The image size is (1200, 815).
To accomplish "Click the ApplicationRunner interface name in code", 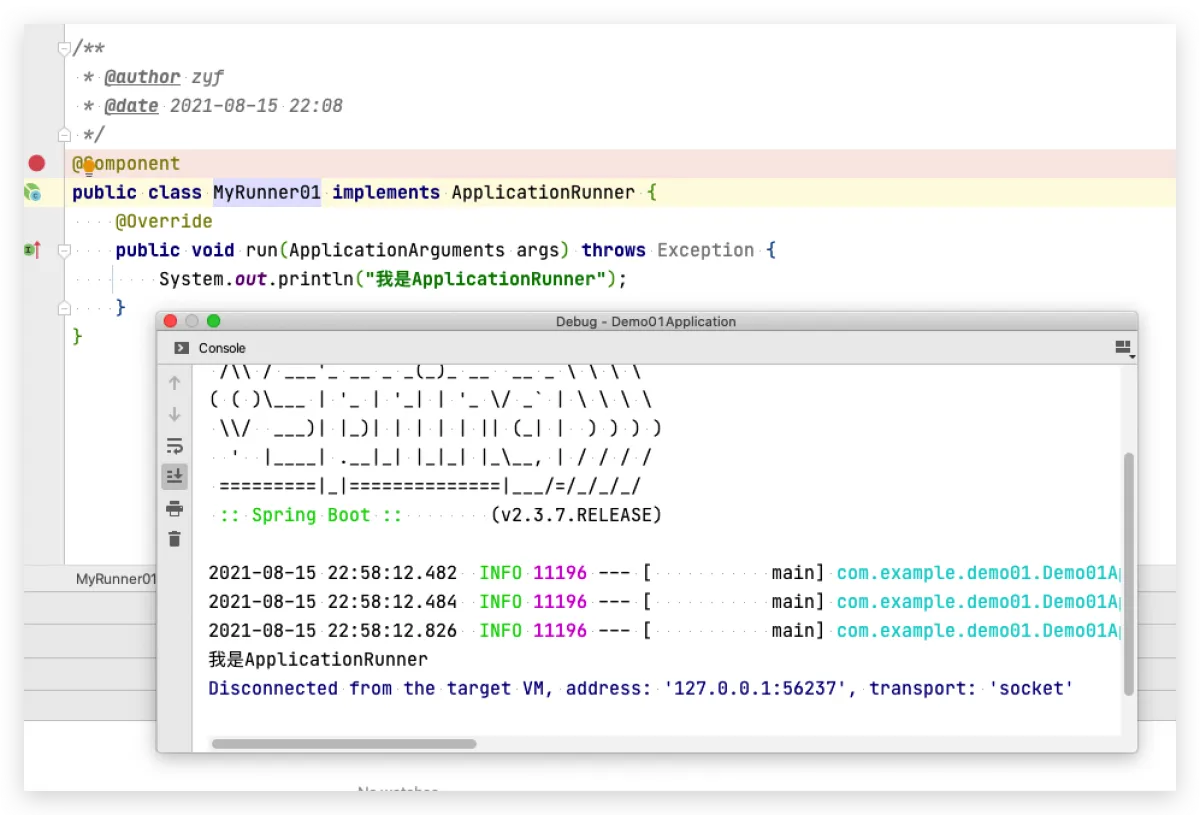I will click(x=542, y=192).
